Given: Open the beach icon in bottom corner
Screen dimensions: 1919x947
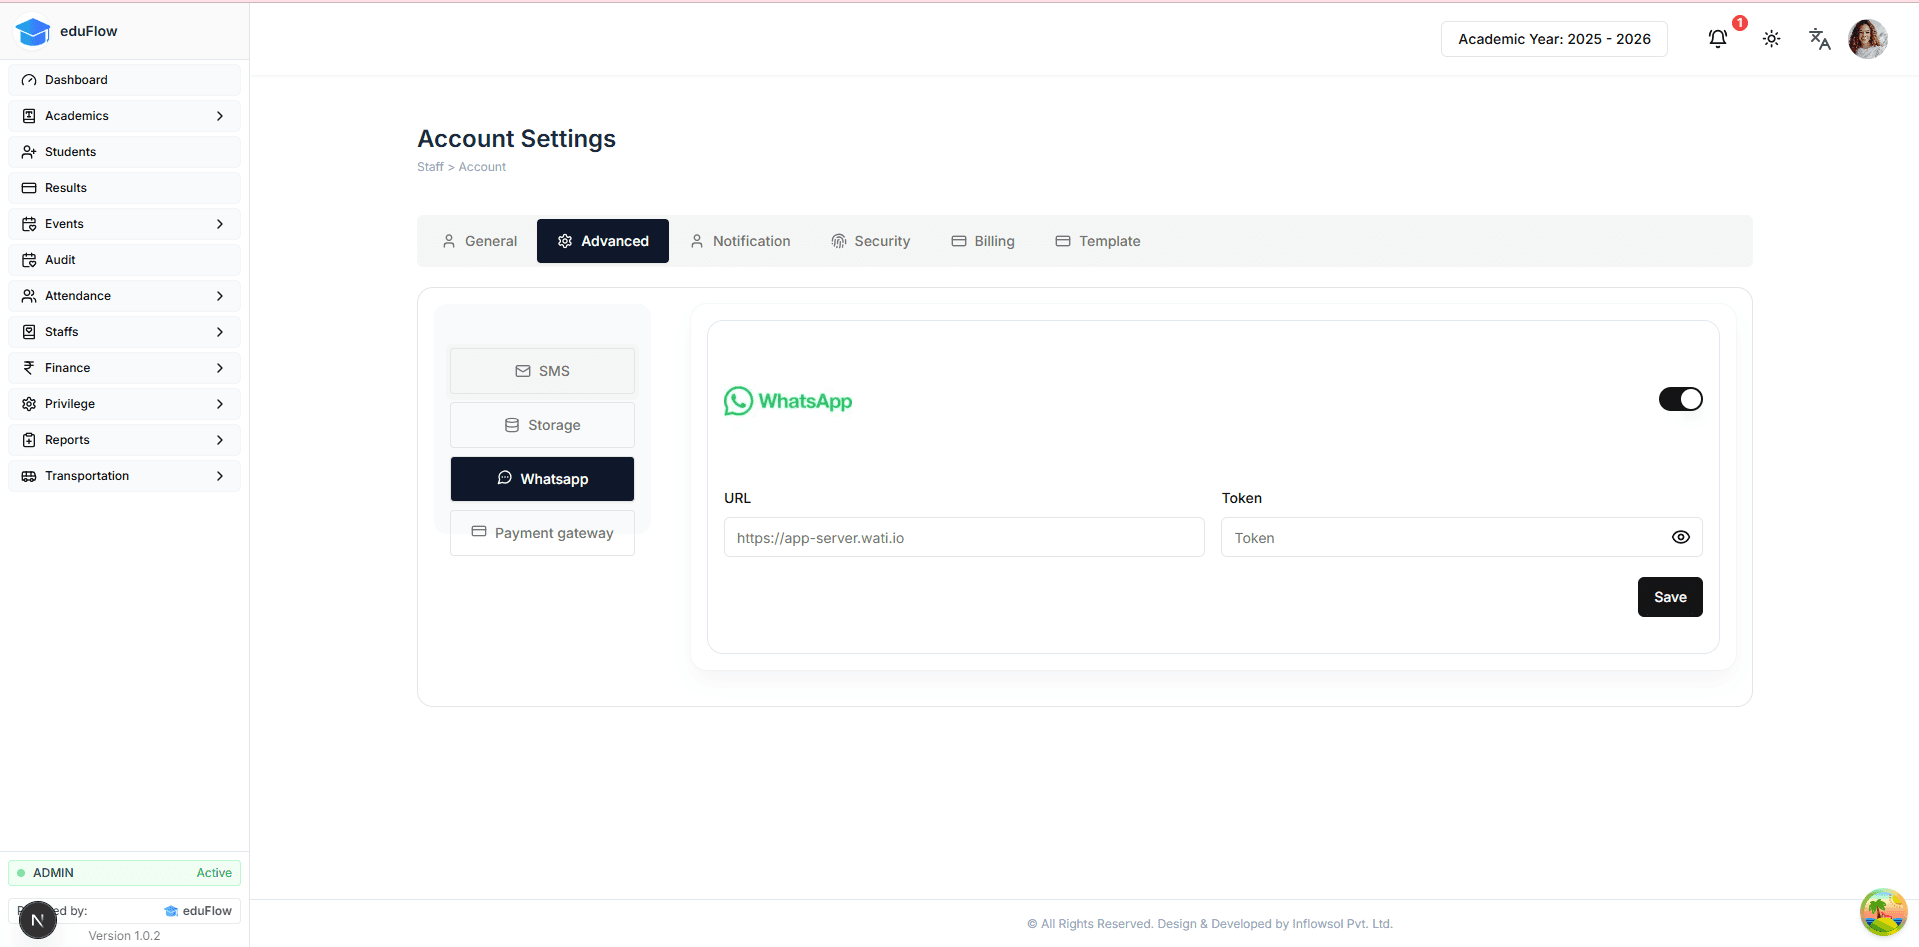Looking at the screenshot, I should tap(1882, 911).
